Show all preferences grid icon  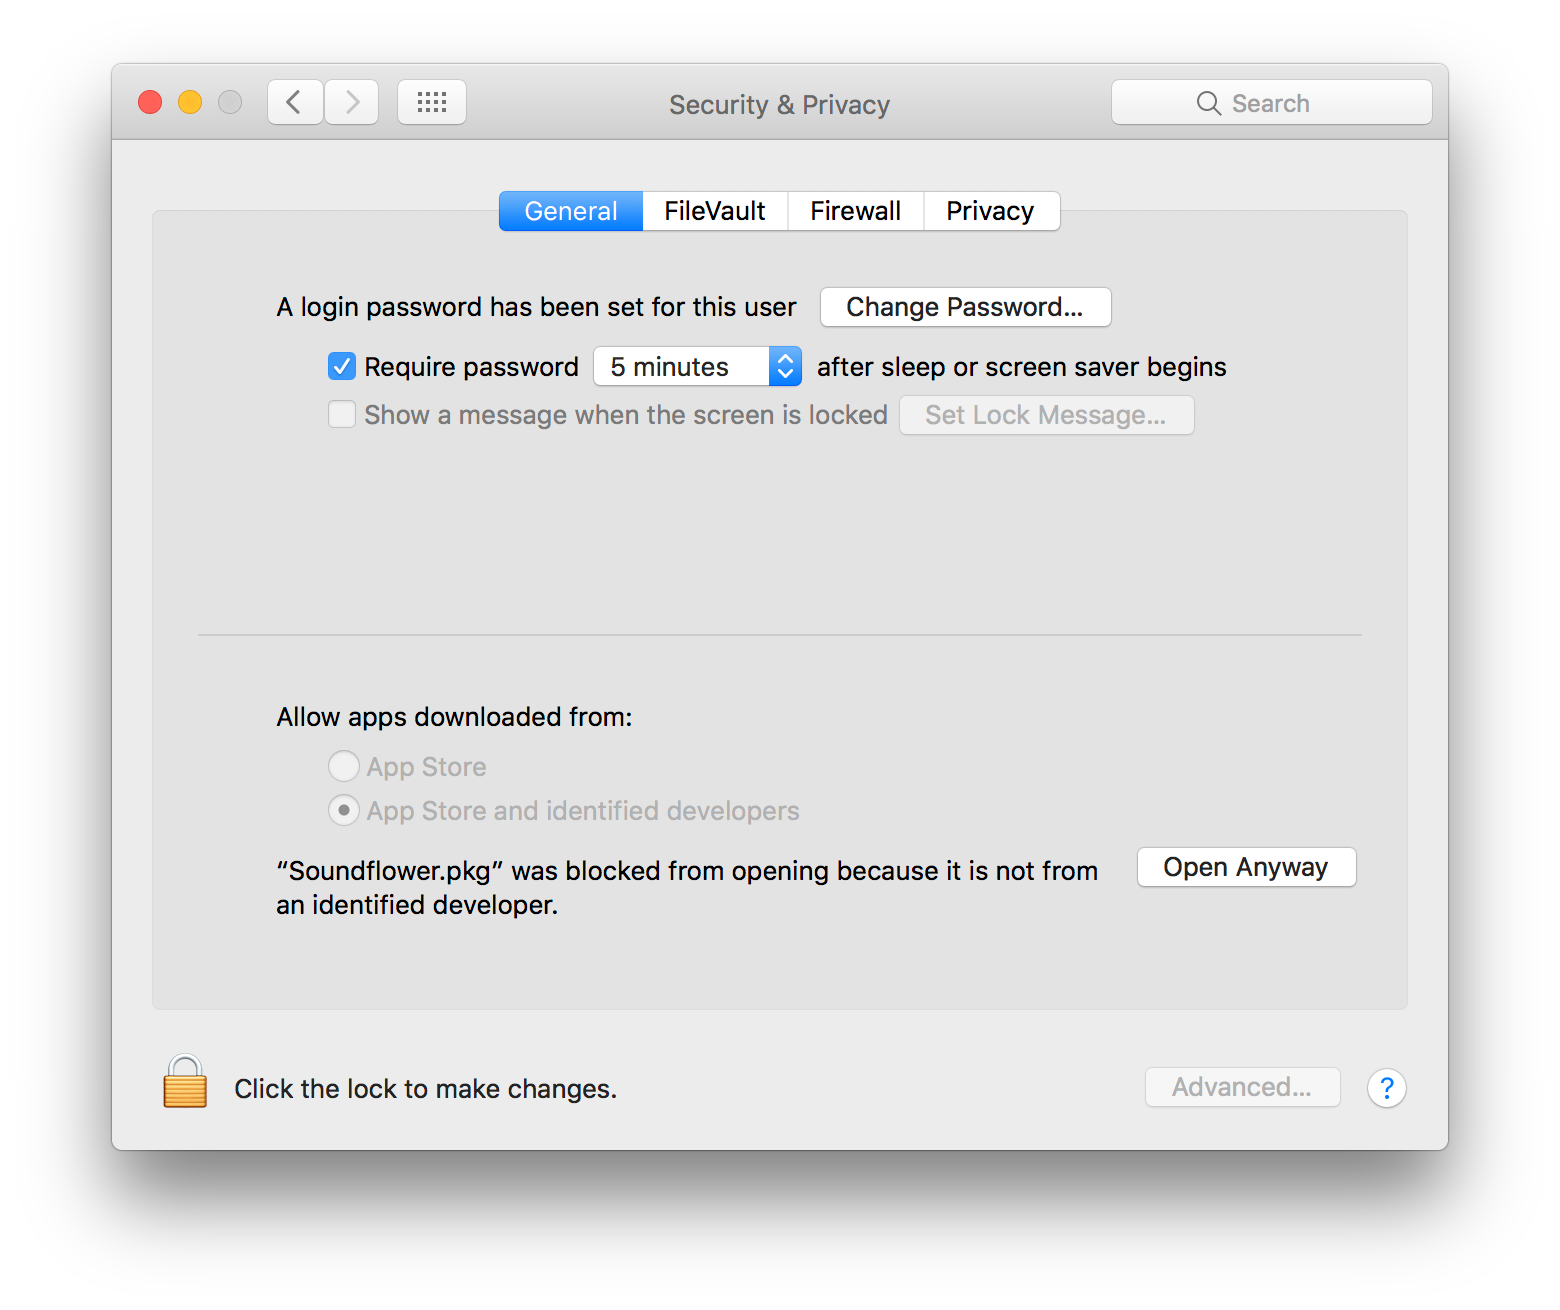click(432, 102)
